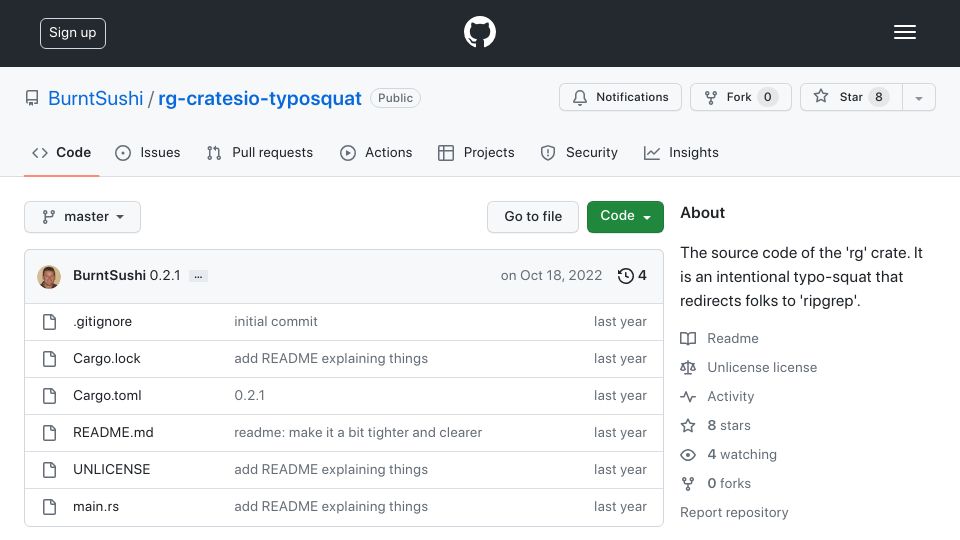Image resolution: width=960 pixels, height=540 pixels.
Task: Click file icon next to UNLICENSE
Action: click(50, 470)
